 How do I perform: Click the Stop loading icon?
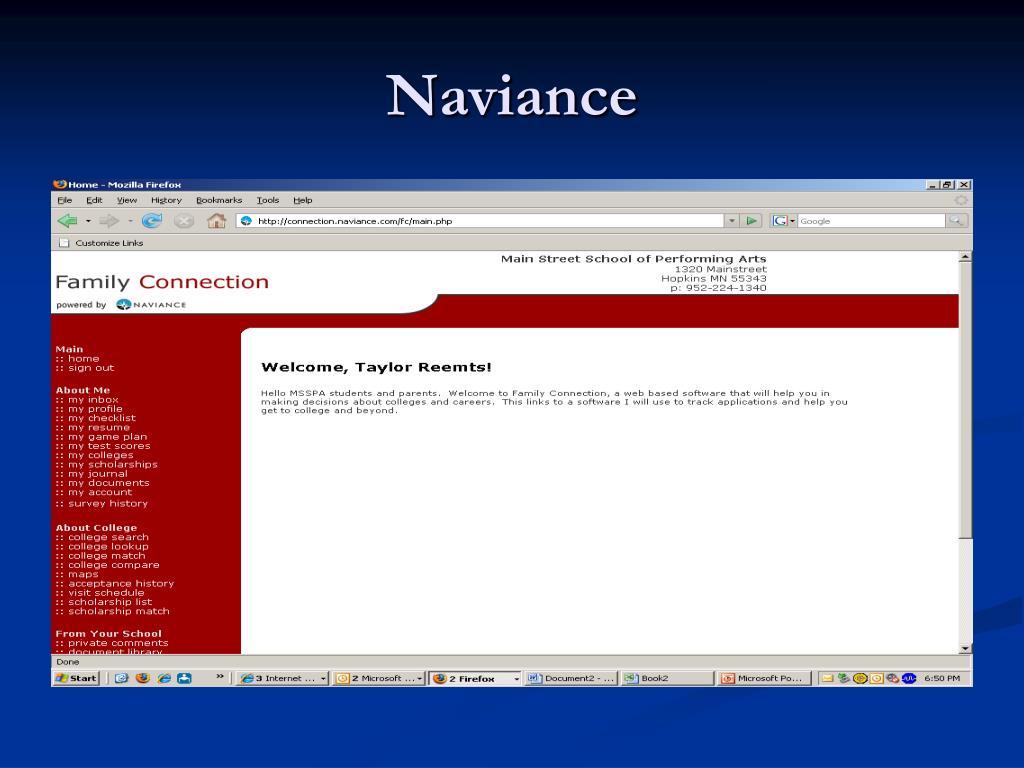[184, 221]
